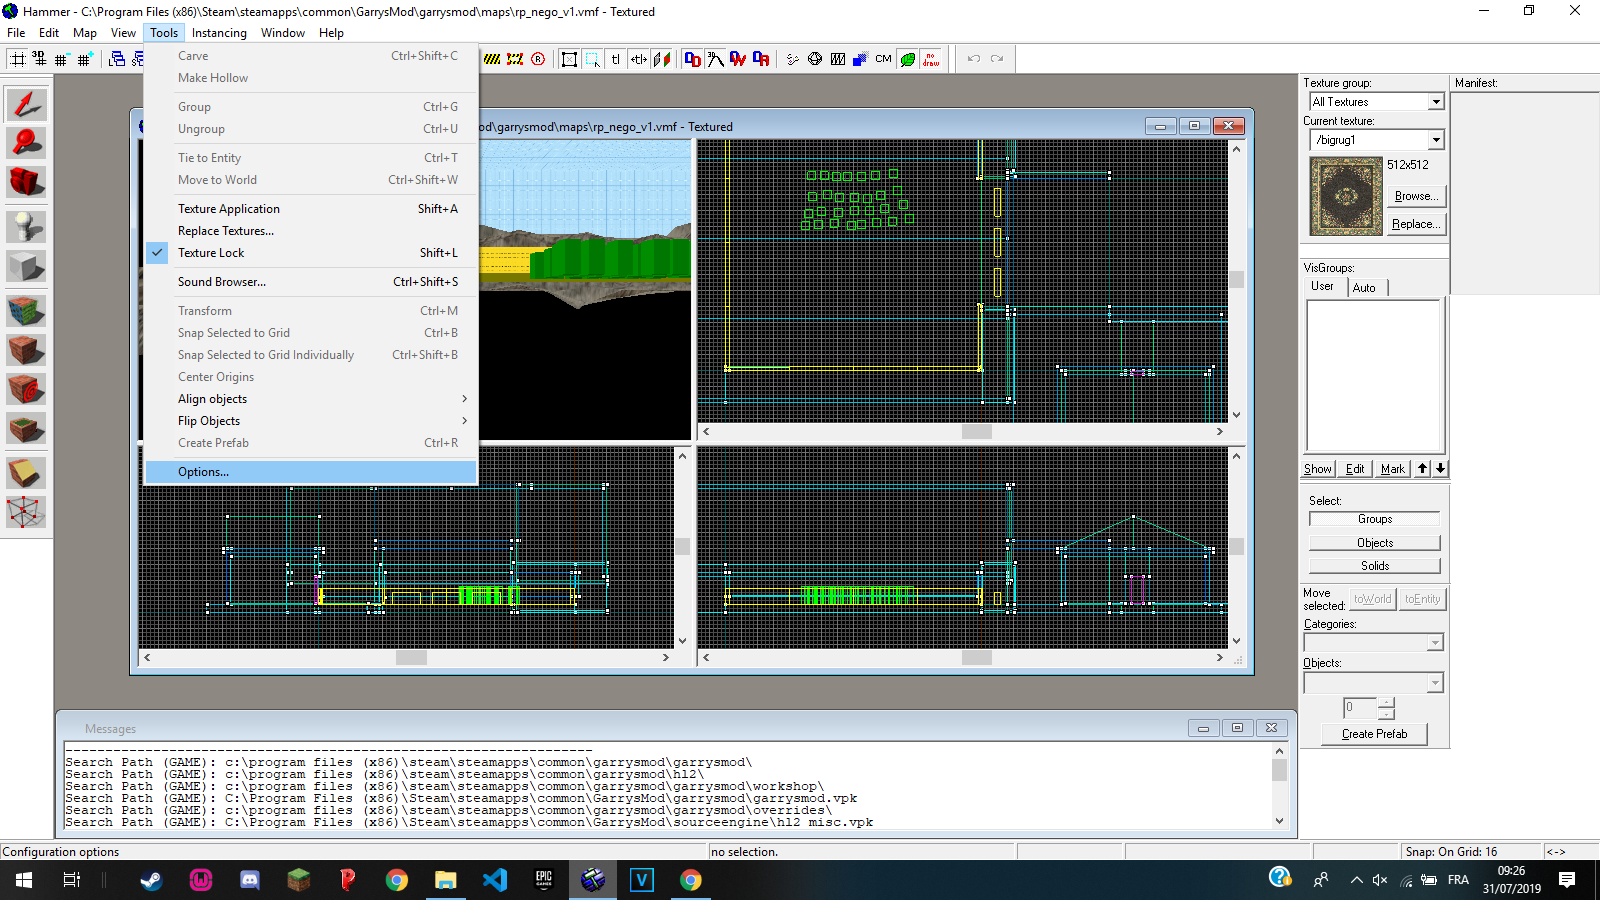Click the top-right viewport horizontal scrollbar

(961, 432)
